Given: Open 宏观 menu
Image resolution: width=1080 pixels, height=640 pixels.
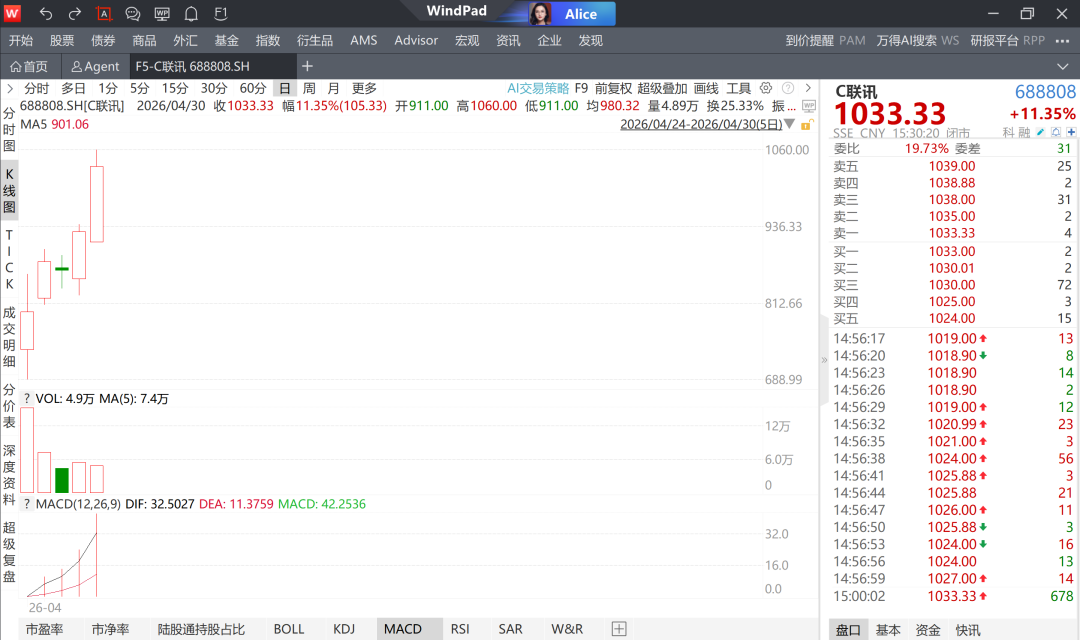Looking at the screenshot, I should pyautogui.click(x=467, y=41).
